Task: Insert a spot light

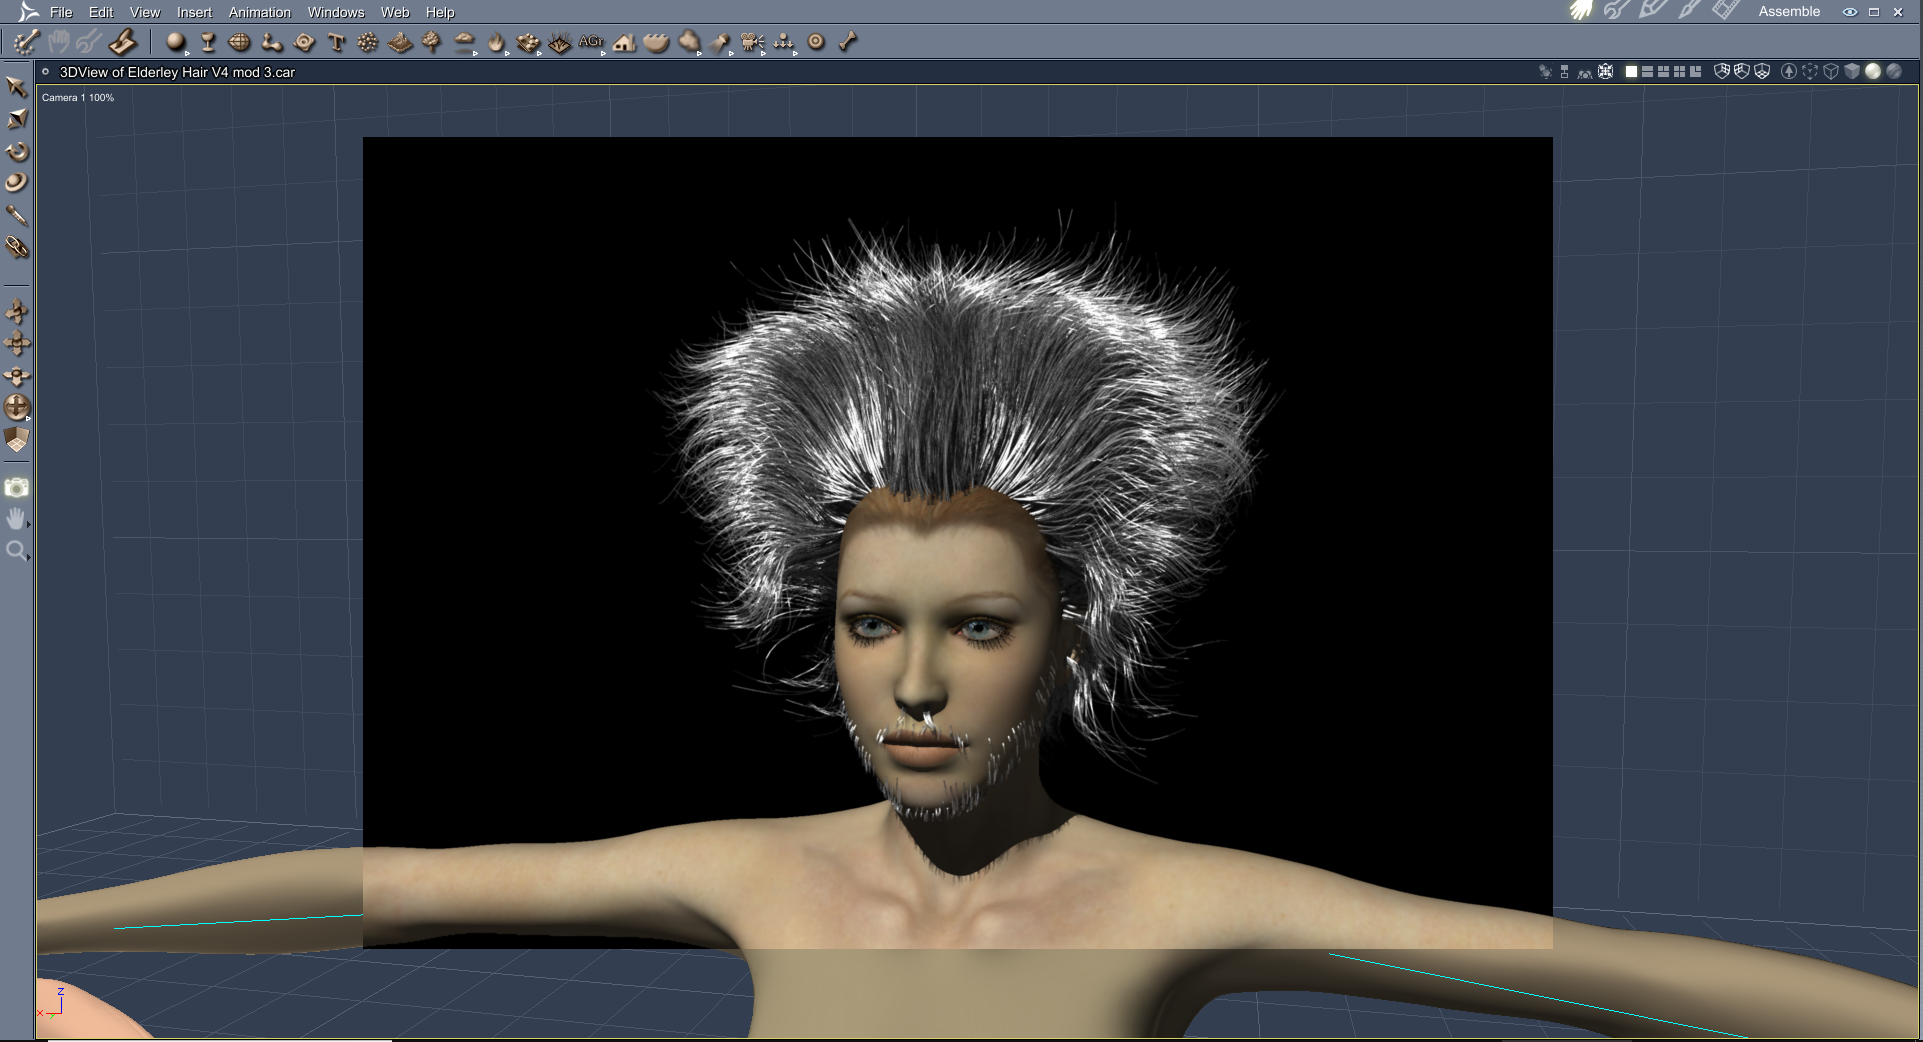Action: (x=720, y=42)
